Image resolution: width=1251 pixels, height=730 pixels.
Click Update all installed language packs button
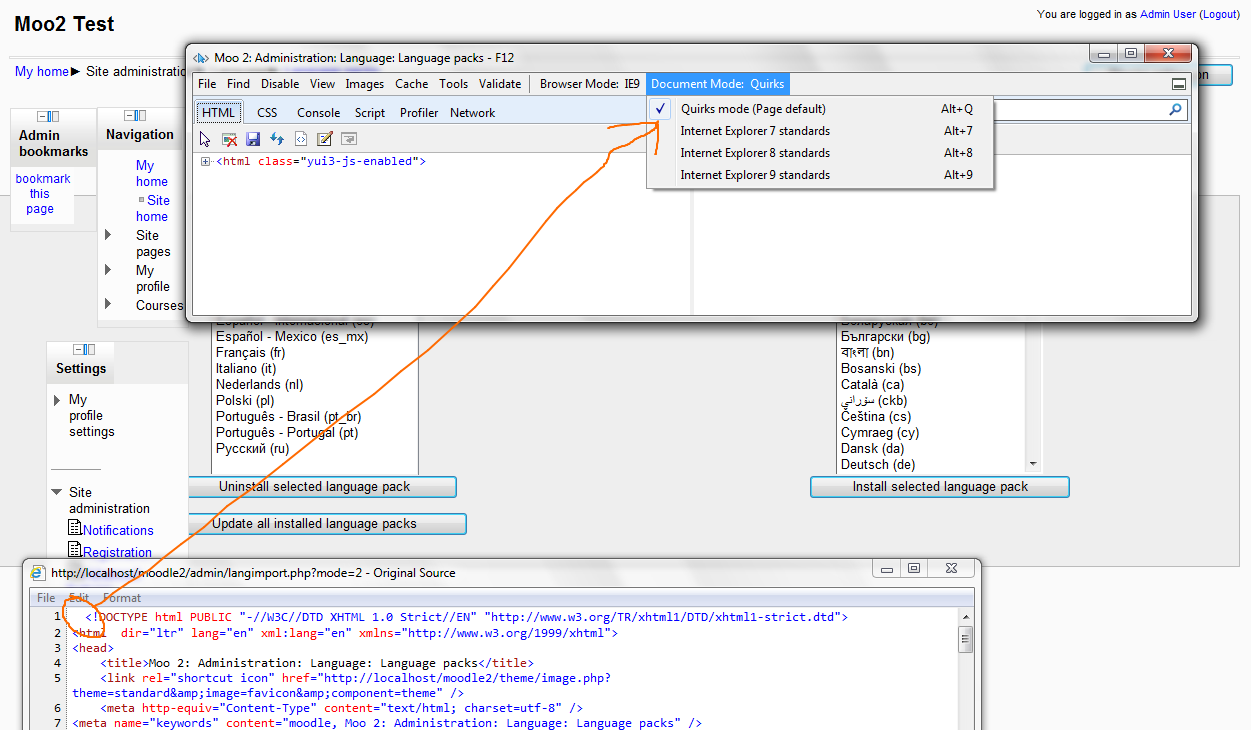click(x=327, y=524)
